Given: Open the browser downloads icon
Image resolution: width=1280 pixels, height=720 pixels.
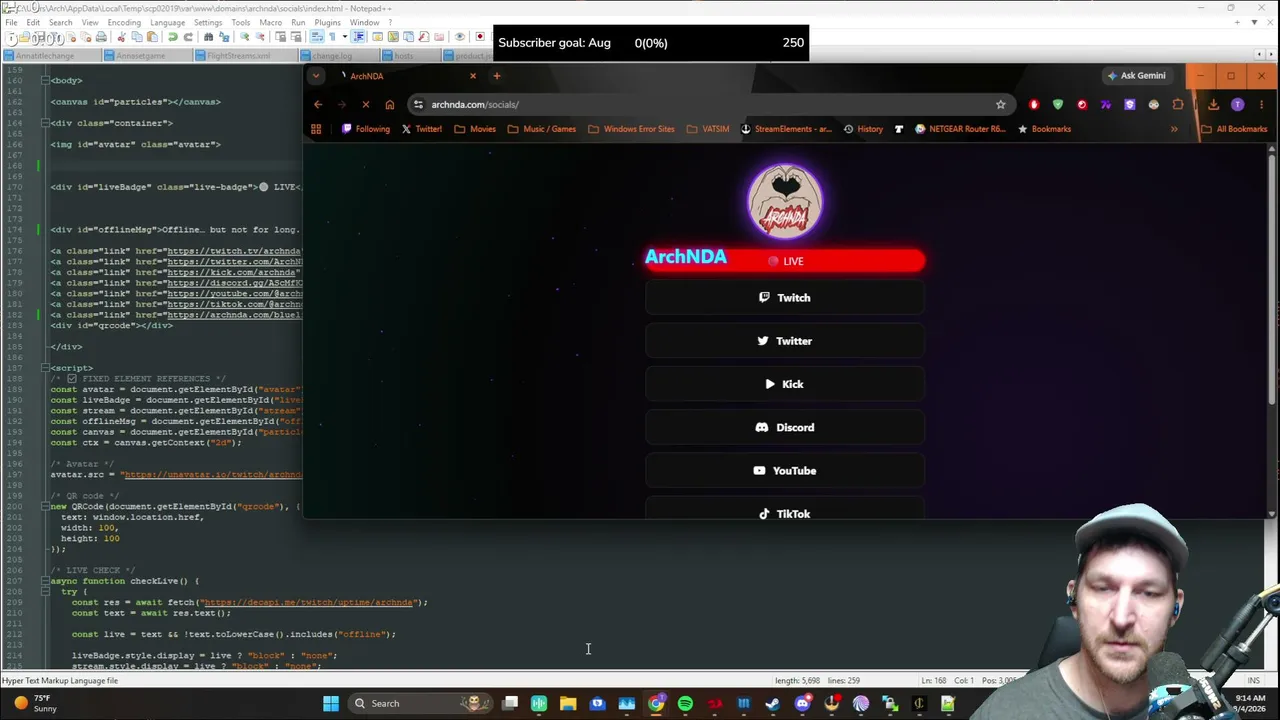Looking at the screenshot, I should click(1213, 104).
